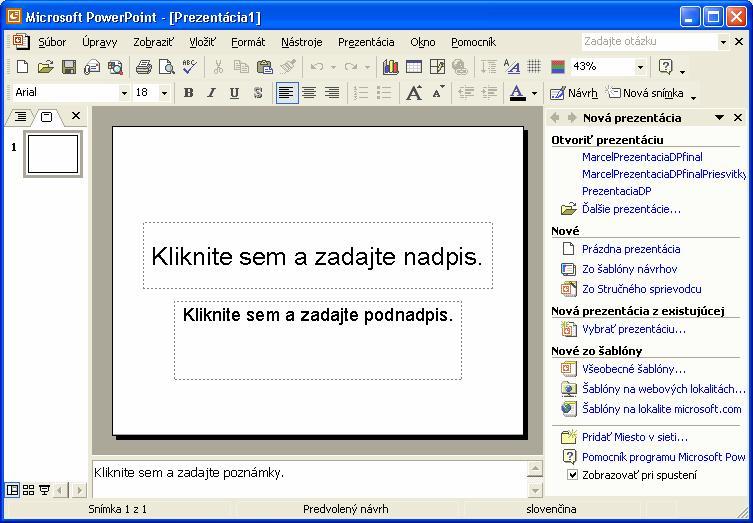Click the Format Painter brush icon

(288, 67)
